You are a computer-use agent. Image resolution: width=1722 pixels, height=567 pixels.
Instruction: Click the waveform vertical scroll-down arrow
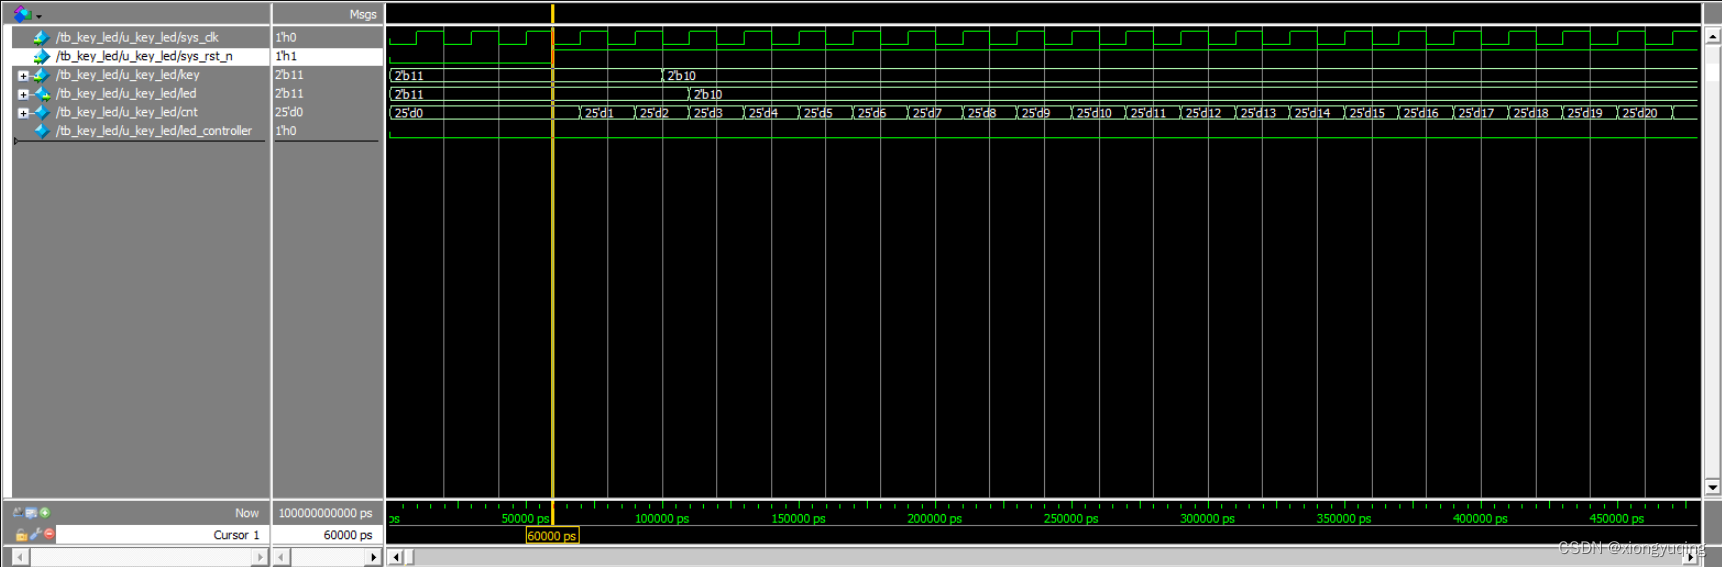1712,487
